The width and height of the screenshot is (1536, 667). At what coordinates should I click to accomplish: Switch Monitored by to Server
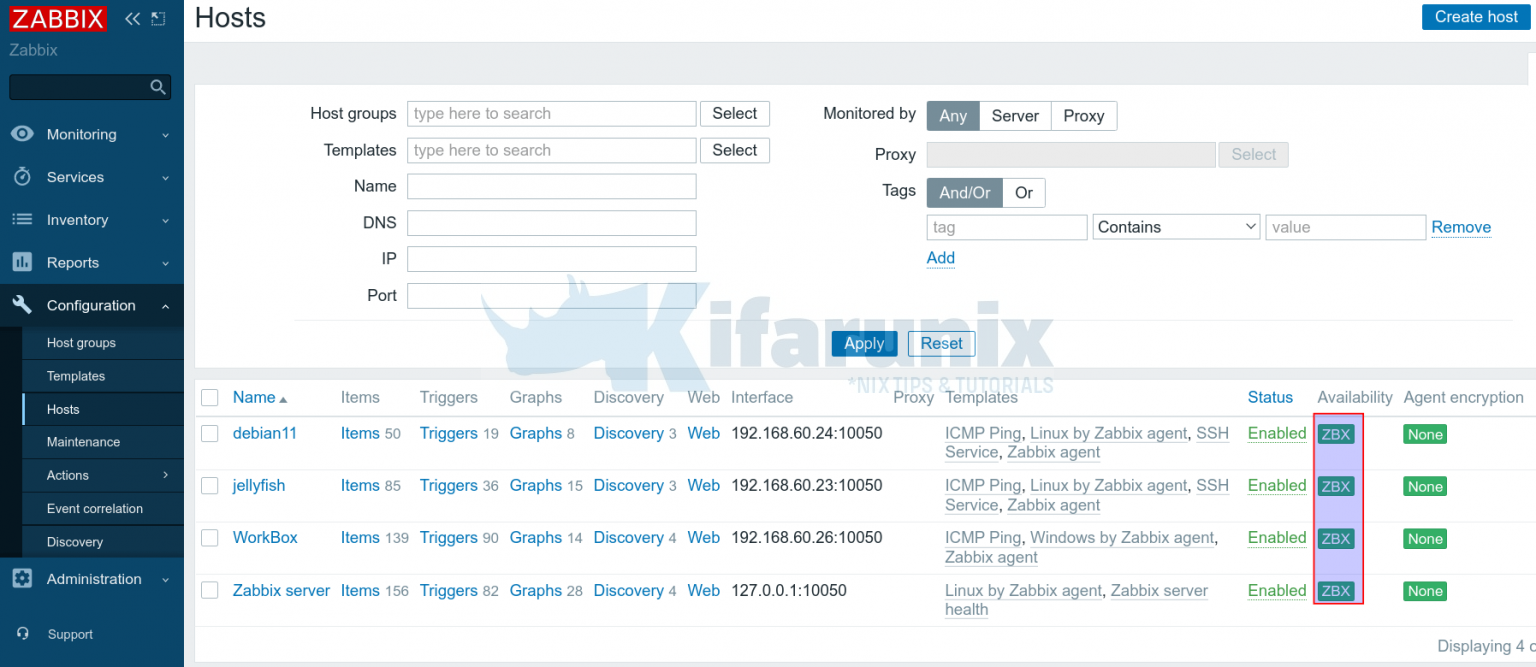coord(1015,115)
